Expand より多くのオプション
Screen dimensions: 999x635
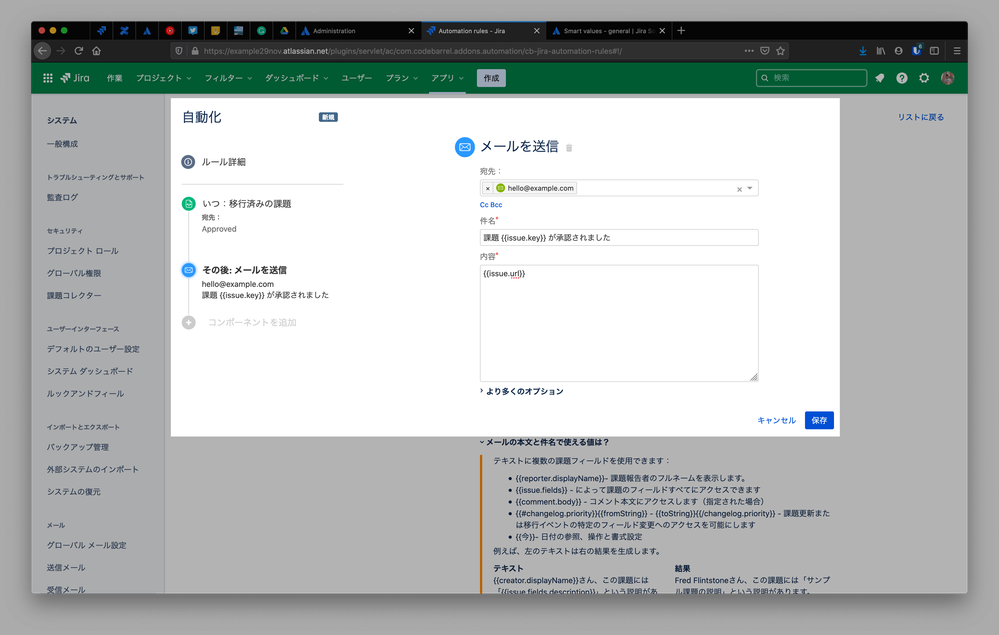[522, 391]
